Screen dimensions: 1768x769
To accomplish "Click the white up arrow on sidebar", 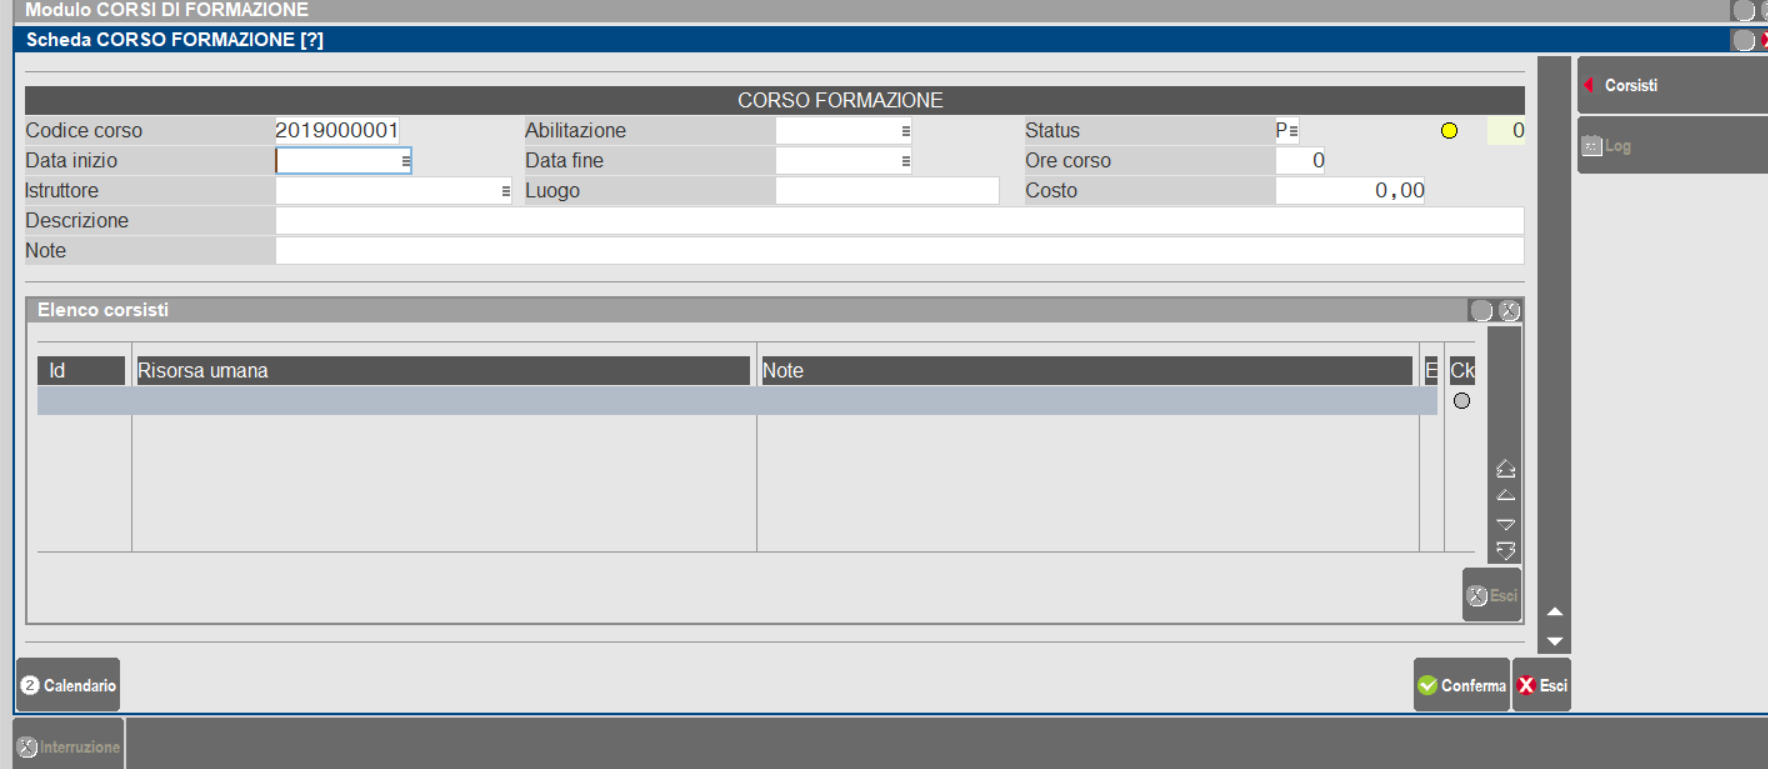I will pyautogui.click(x=1554, y=611).
